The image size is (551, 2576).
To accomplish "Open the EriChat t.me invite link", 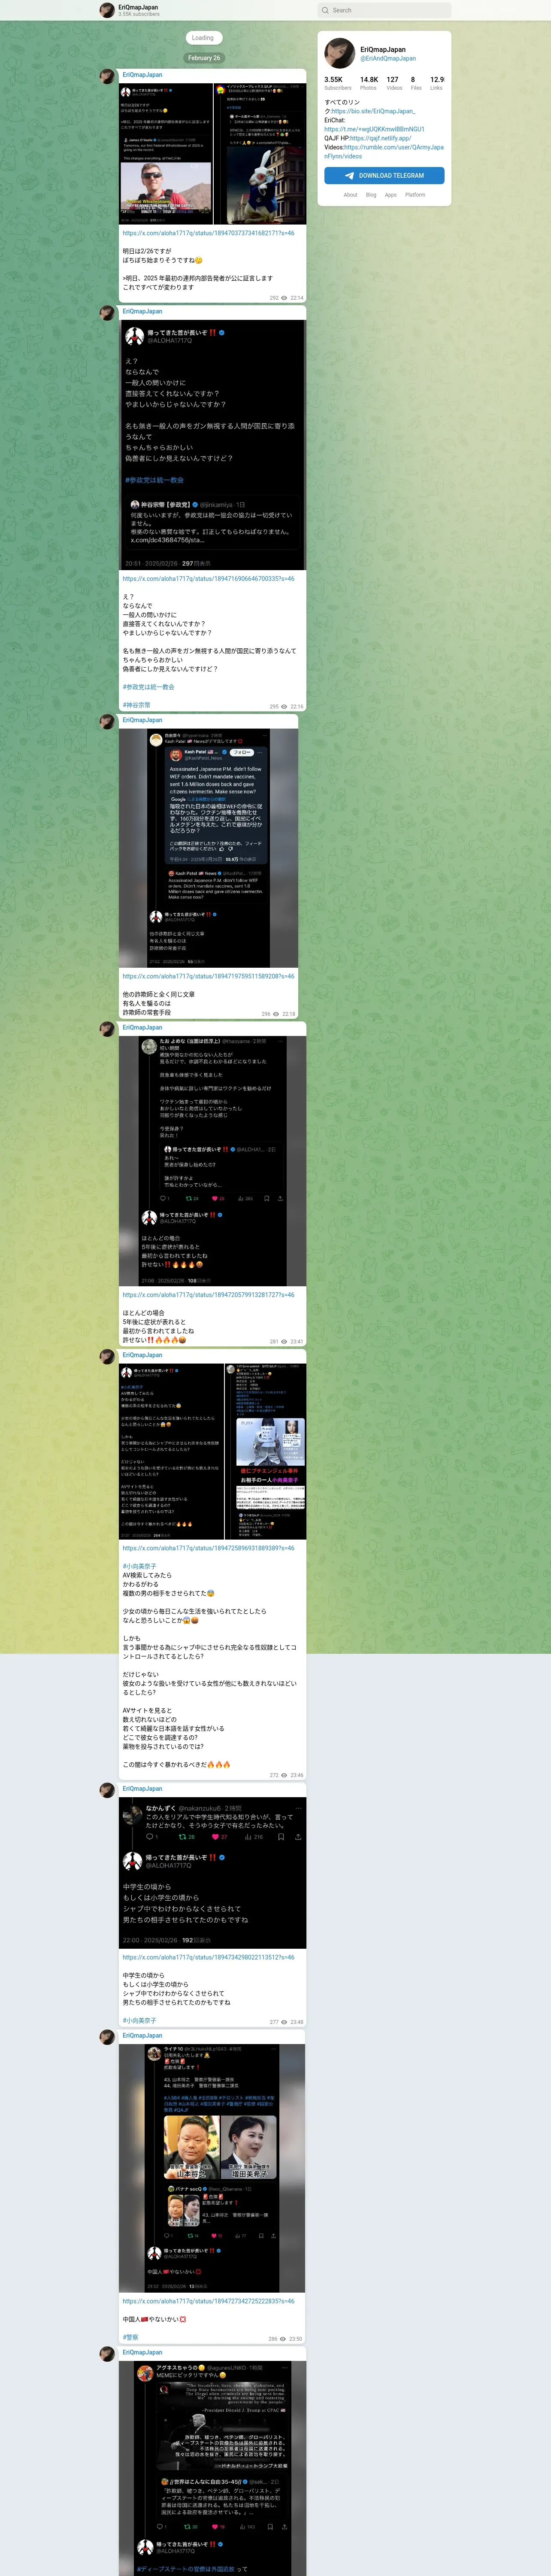I will (x=374, y=129).
